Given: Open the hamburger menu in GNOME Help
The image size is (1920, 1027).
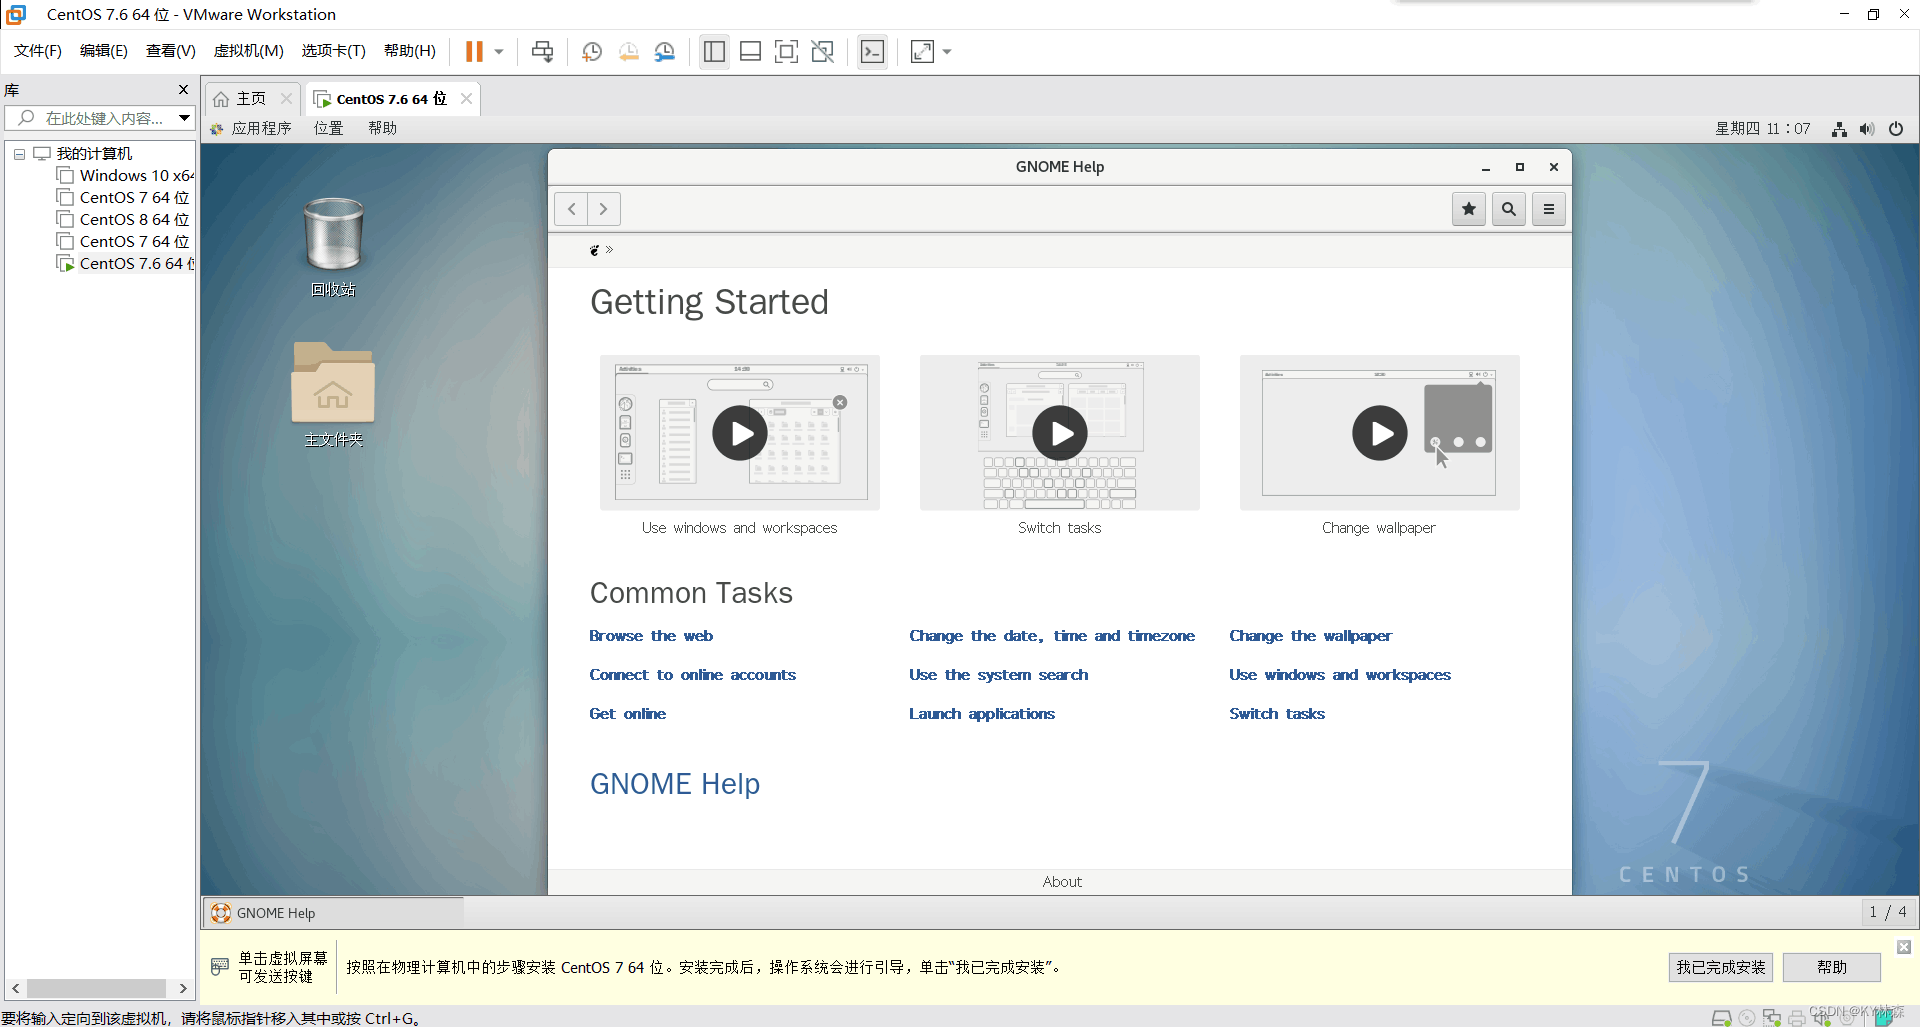Looking at the screenshot, I should click(x=1549, y=209).
